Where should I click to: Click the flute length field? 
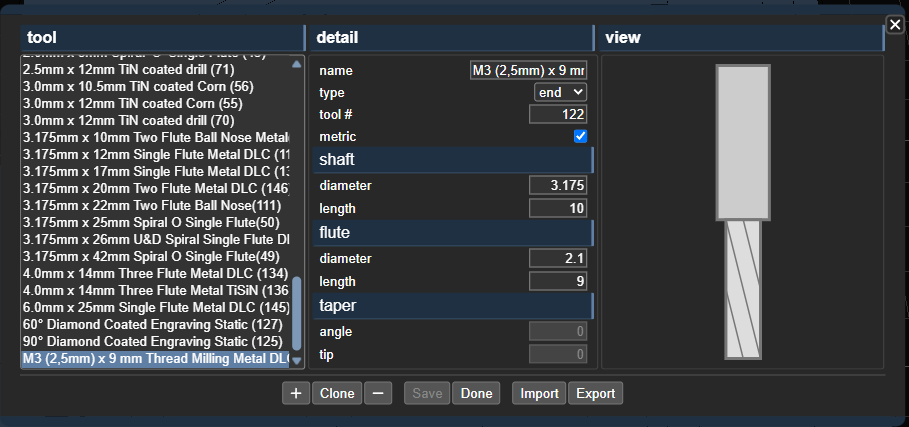[558, 282]
